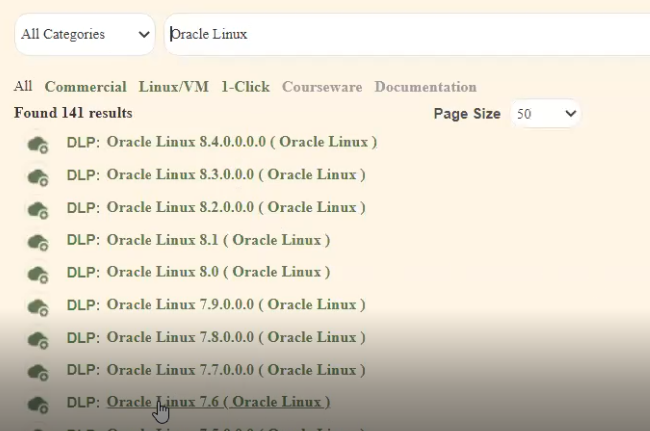The width and height of the screenshot is (650, 431).
Task: Click download icon beside Oracle Linux 7.9.0.0.0
Action: pos(38,308)
